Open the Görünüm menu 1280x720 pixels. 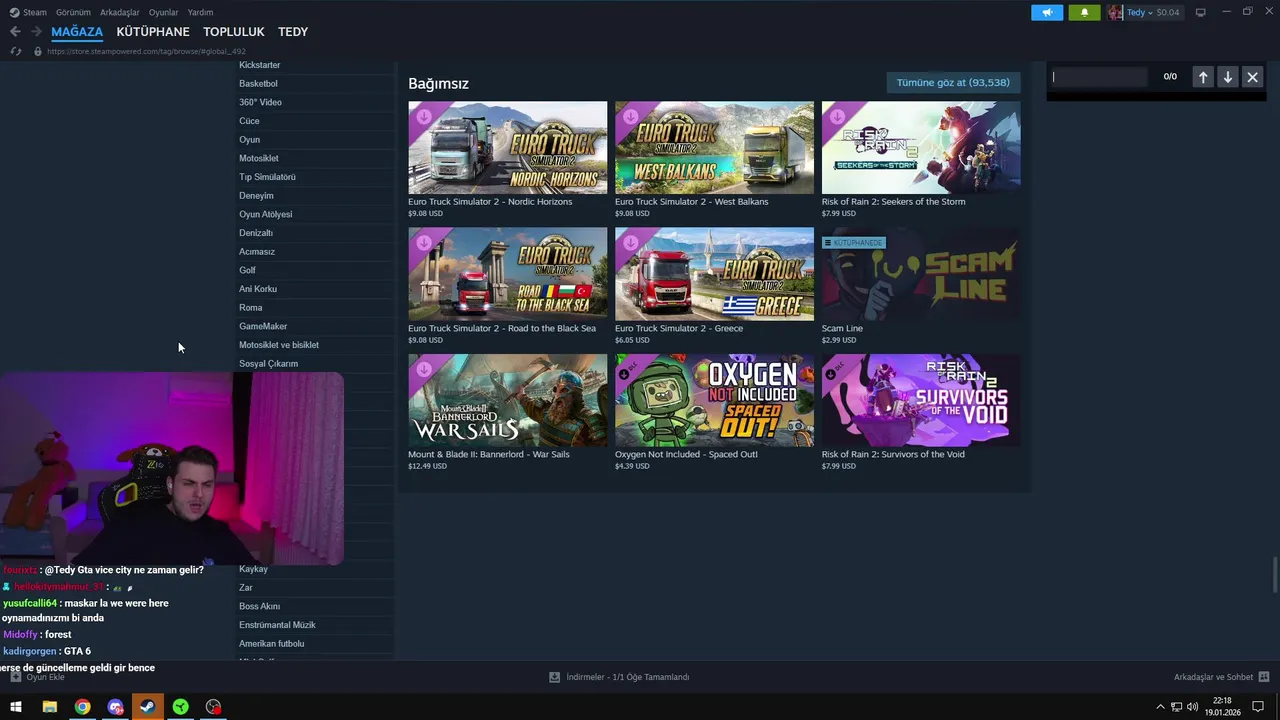click(73, 12)
